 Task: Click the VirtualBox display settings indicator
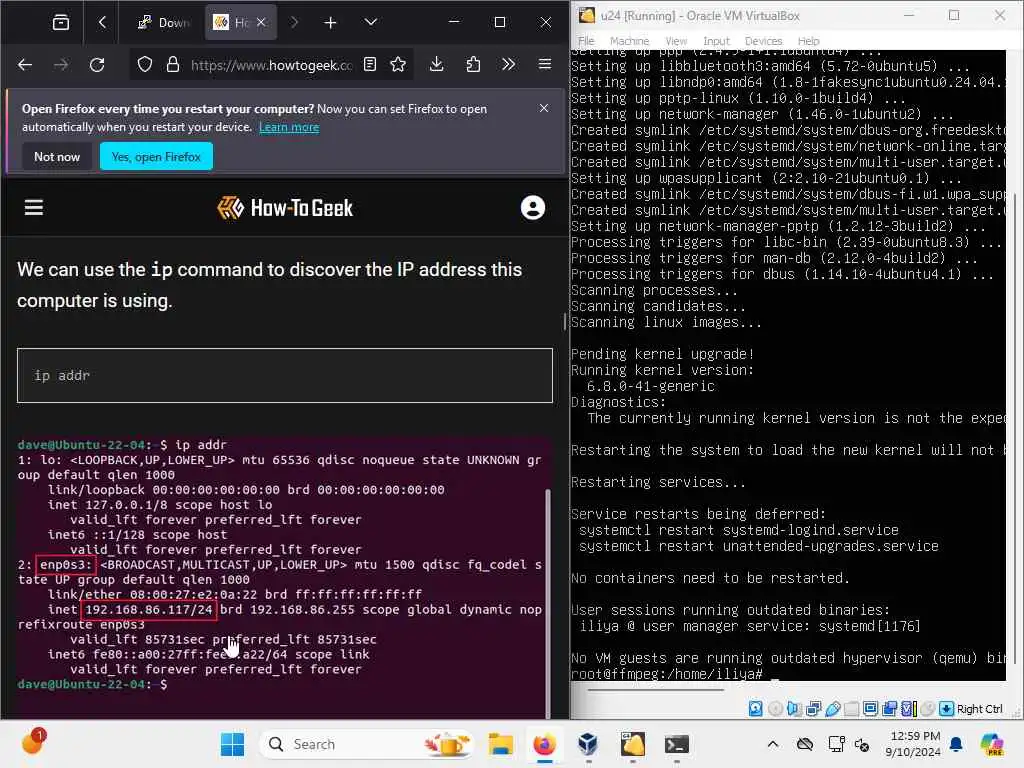[x=871, y=709]
